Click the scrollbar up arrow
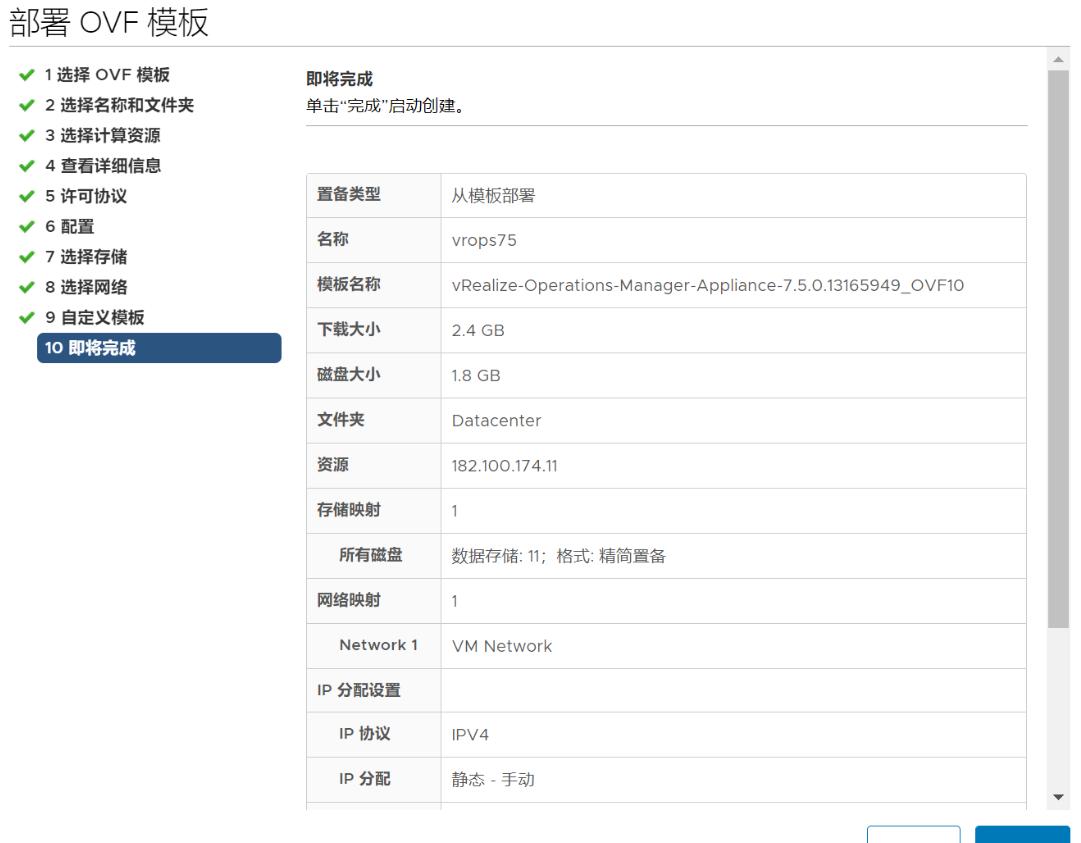This screenshot has width=1081, height=843. [1059, 60]
